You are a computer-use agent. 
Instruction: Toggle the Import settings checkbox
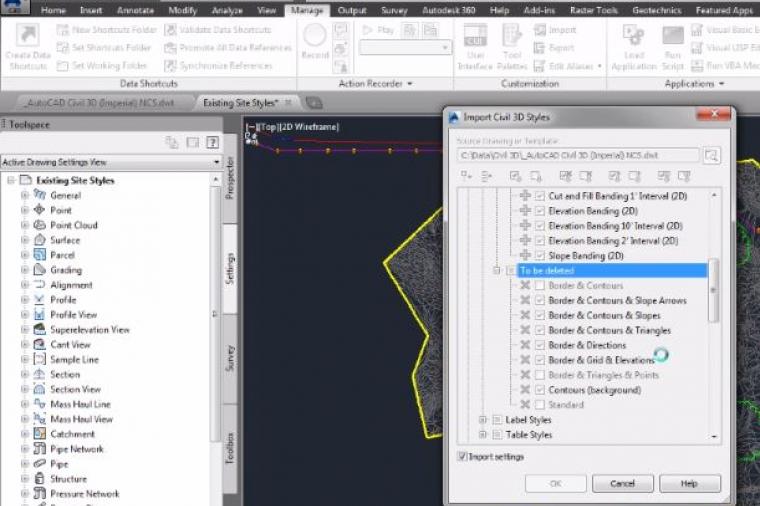tap(462, 457)
